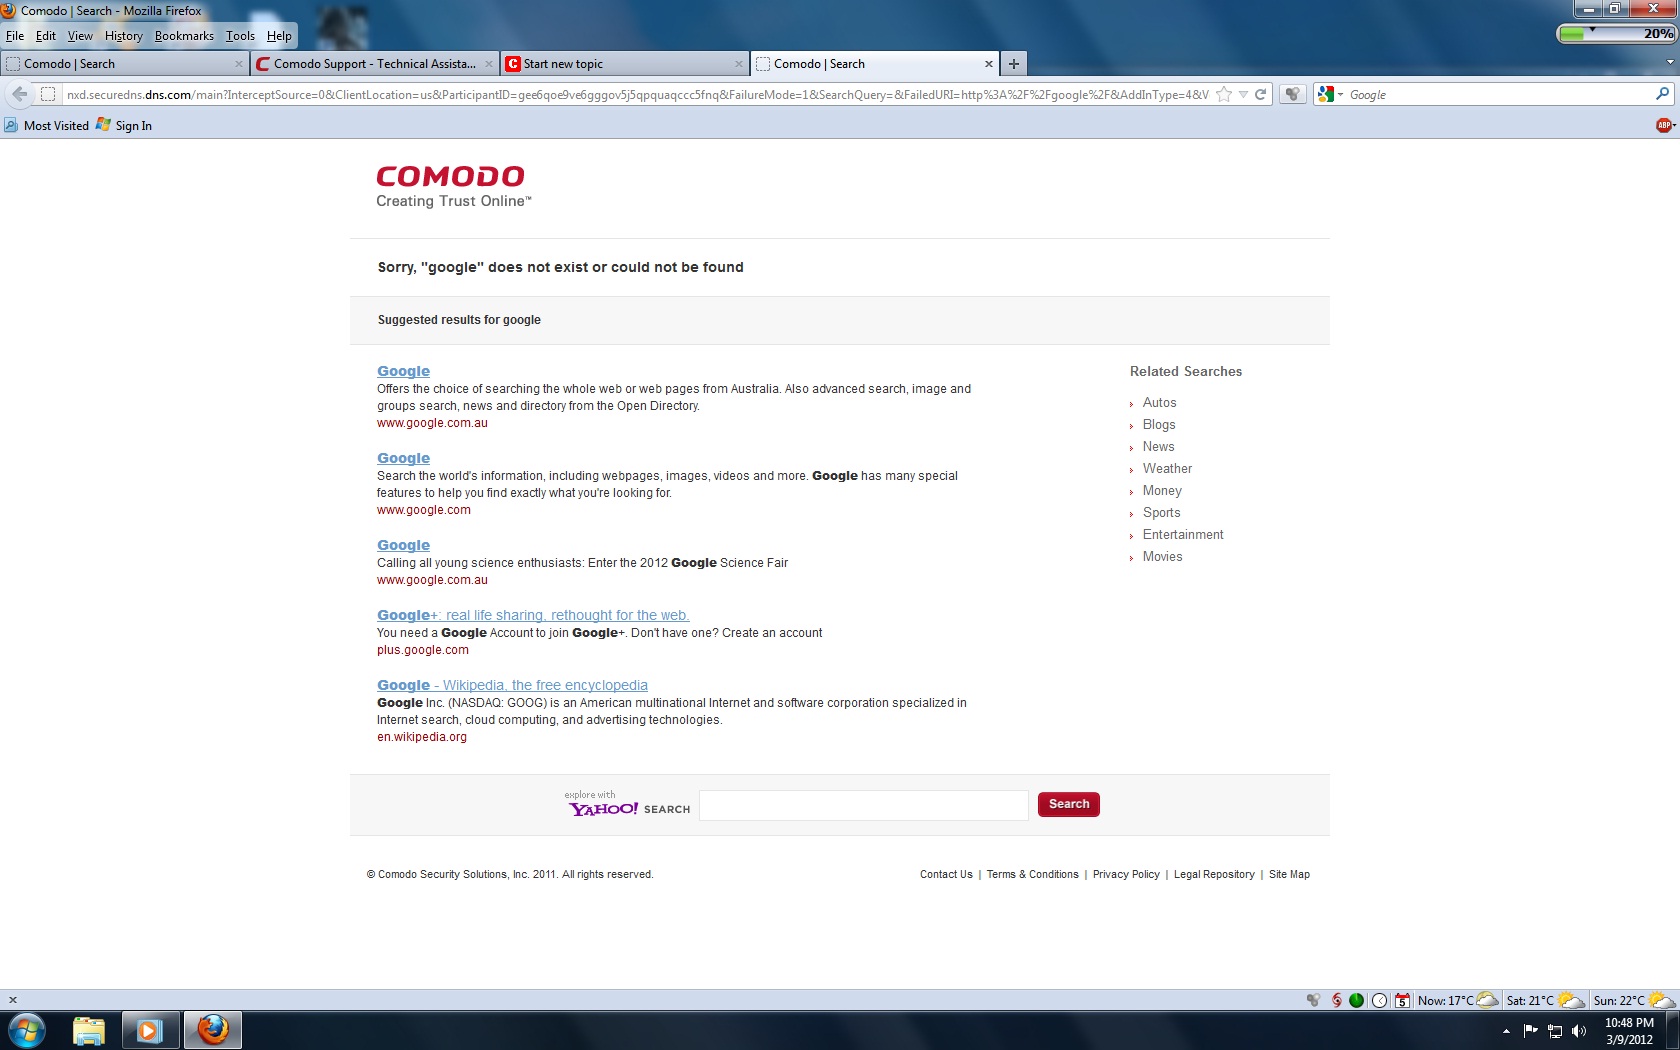
Task: Go back using the back arrow button
Action: pos(19,94)
